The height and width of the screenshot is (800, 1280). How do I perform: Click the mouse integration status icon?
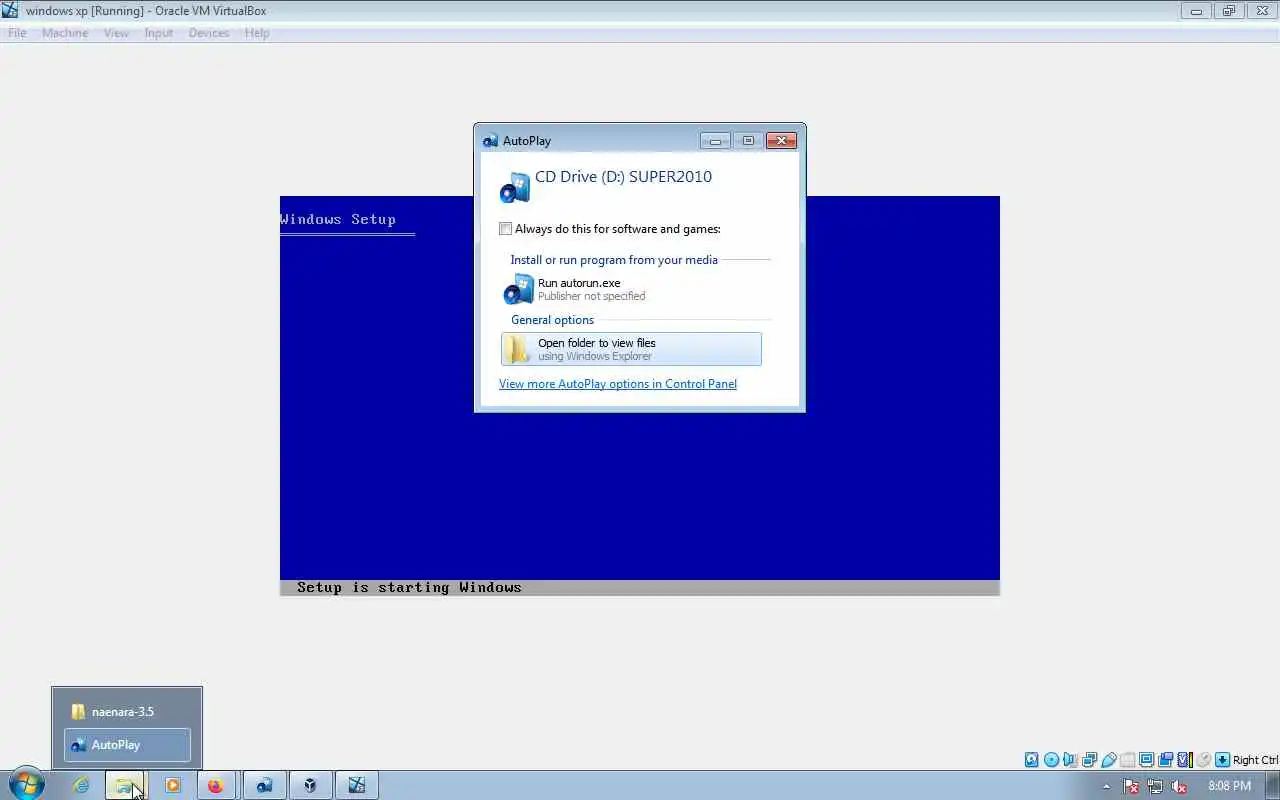1204,760
